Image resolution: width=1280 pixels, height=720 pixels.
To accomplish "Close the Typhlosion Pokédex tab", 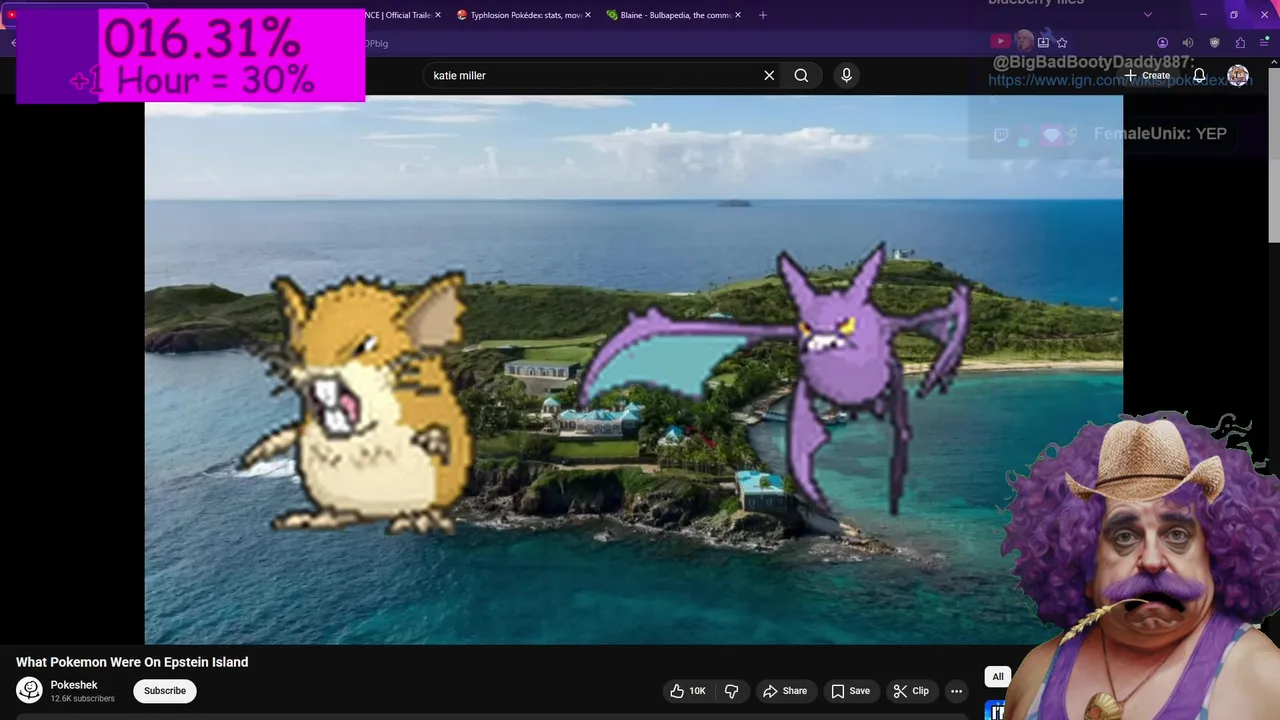I will [587, 15].
